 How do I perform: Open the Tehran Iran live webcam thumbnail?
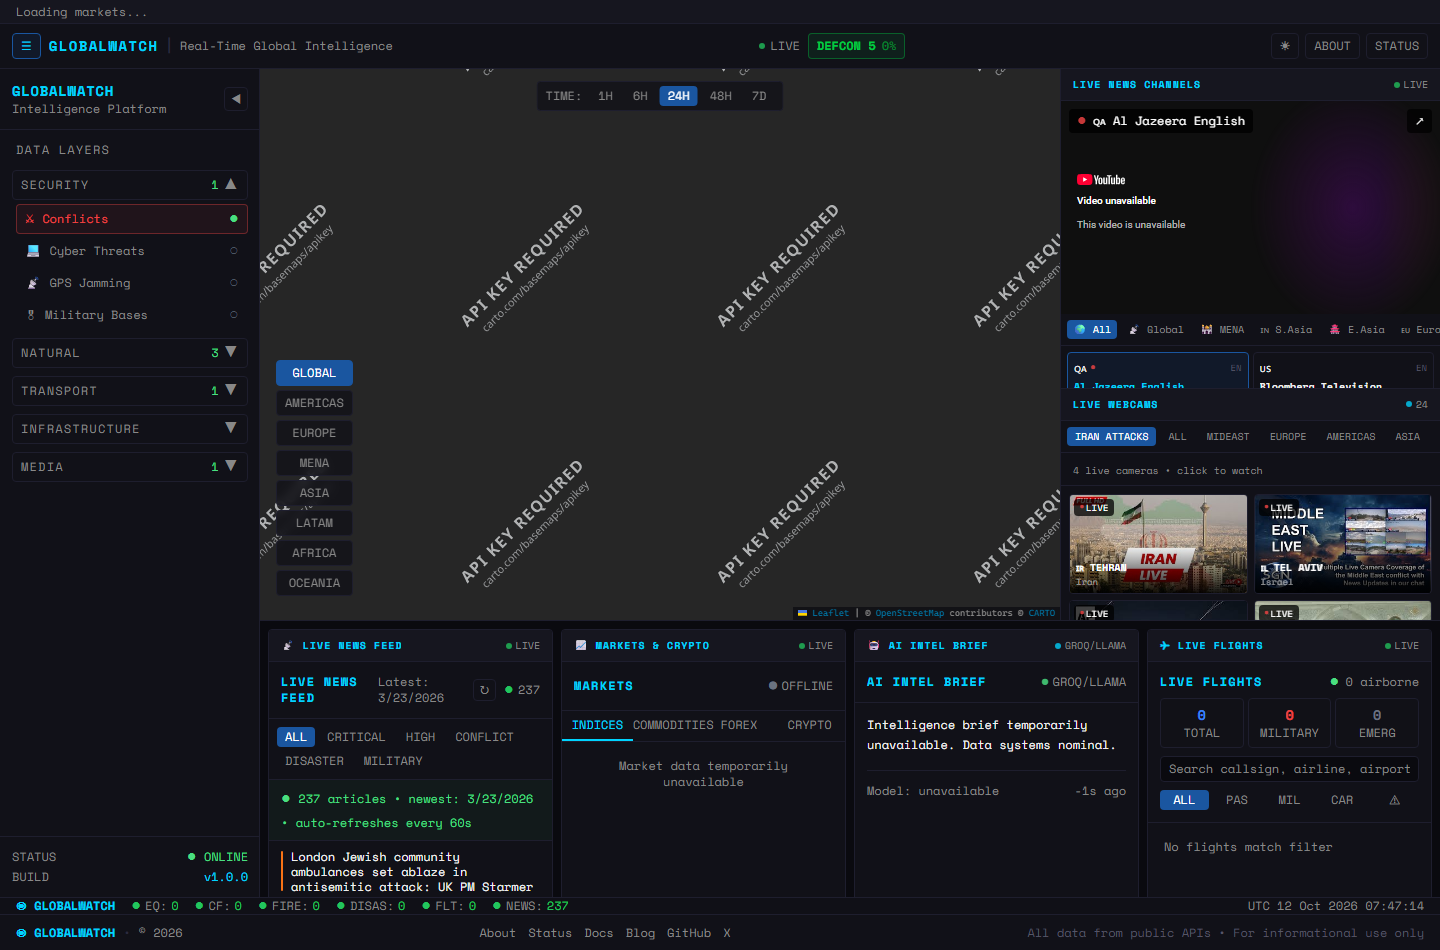pos(1158,544)
